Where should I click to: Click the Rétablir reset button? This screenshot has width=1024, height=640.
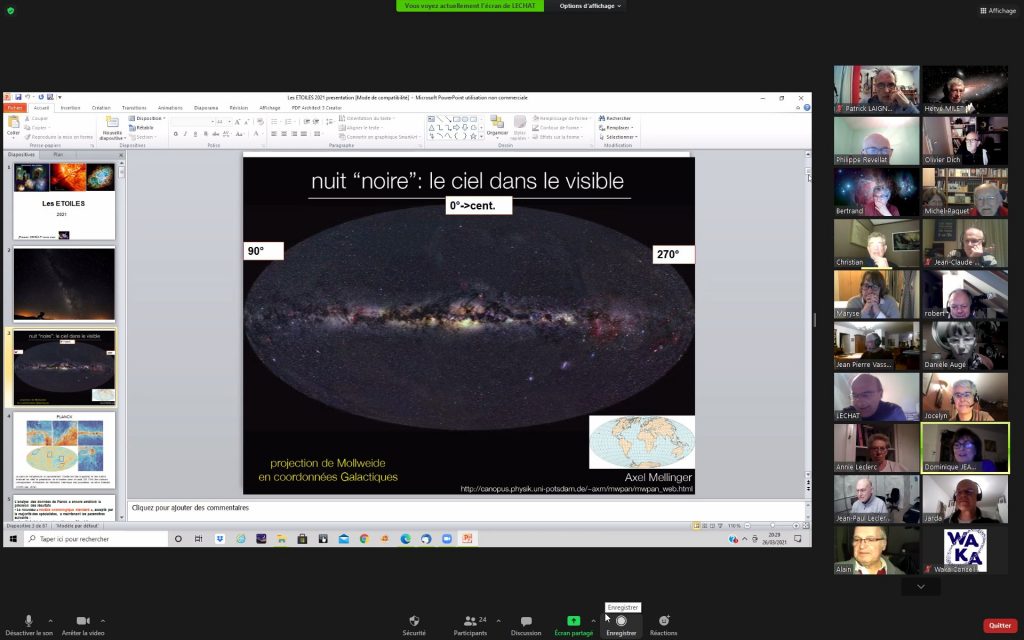point(142,127)
